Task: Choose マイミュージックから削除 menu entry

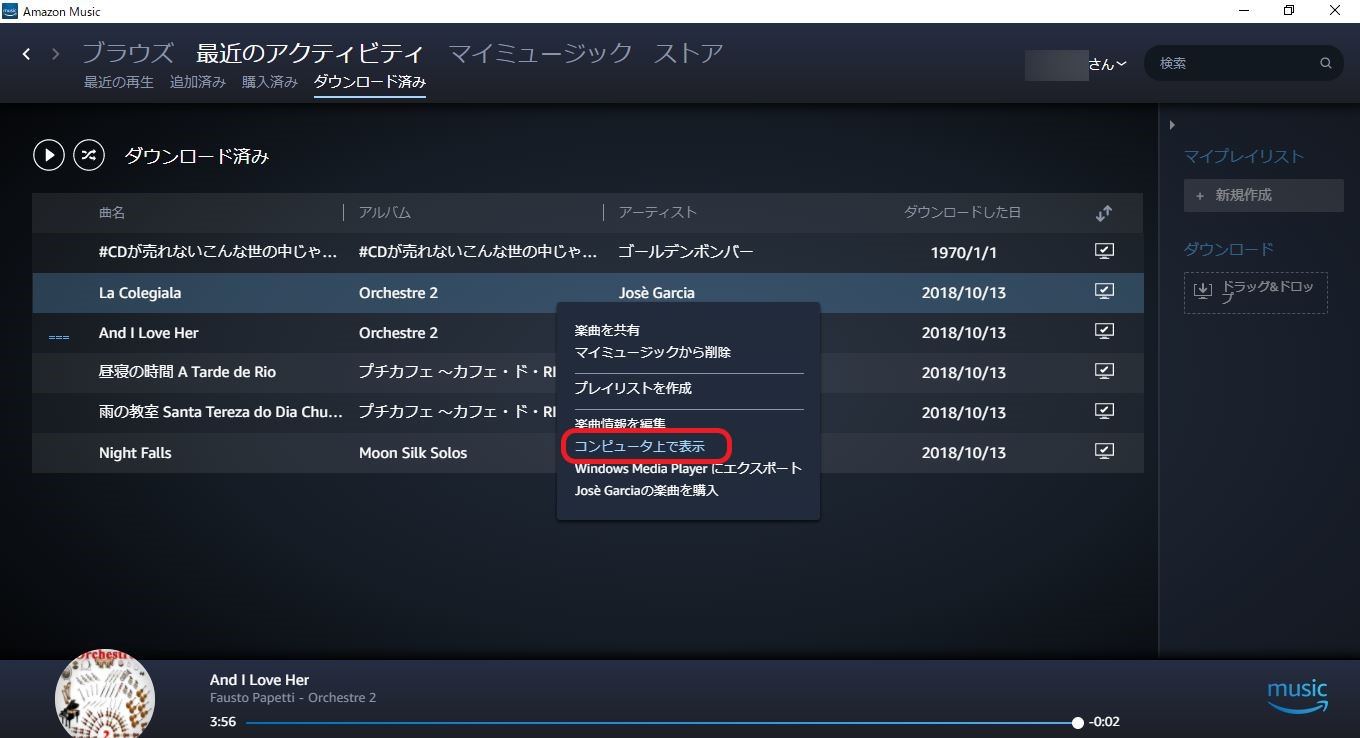Action: [x=653, y=352]
